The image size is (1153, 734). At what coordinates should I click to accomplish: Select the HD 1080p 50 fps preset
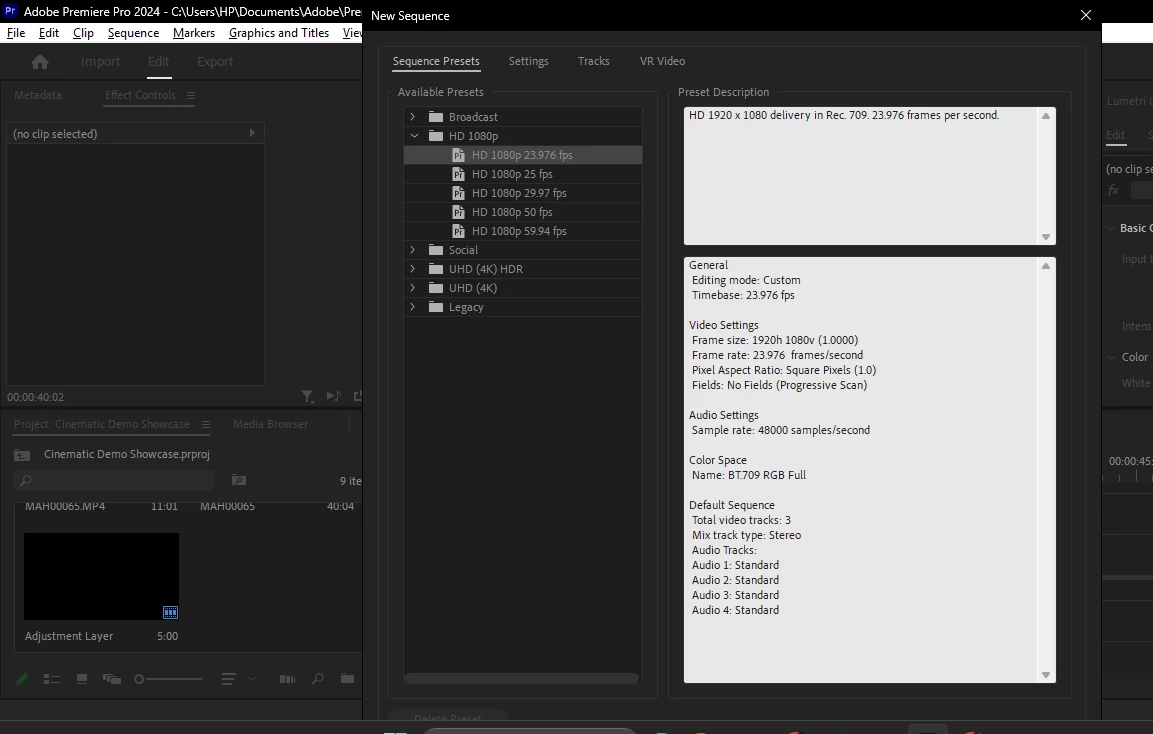[523, 213]
